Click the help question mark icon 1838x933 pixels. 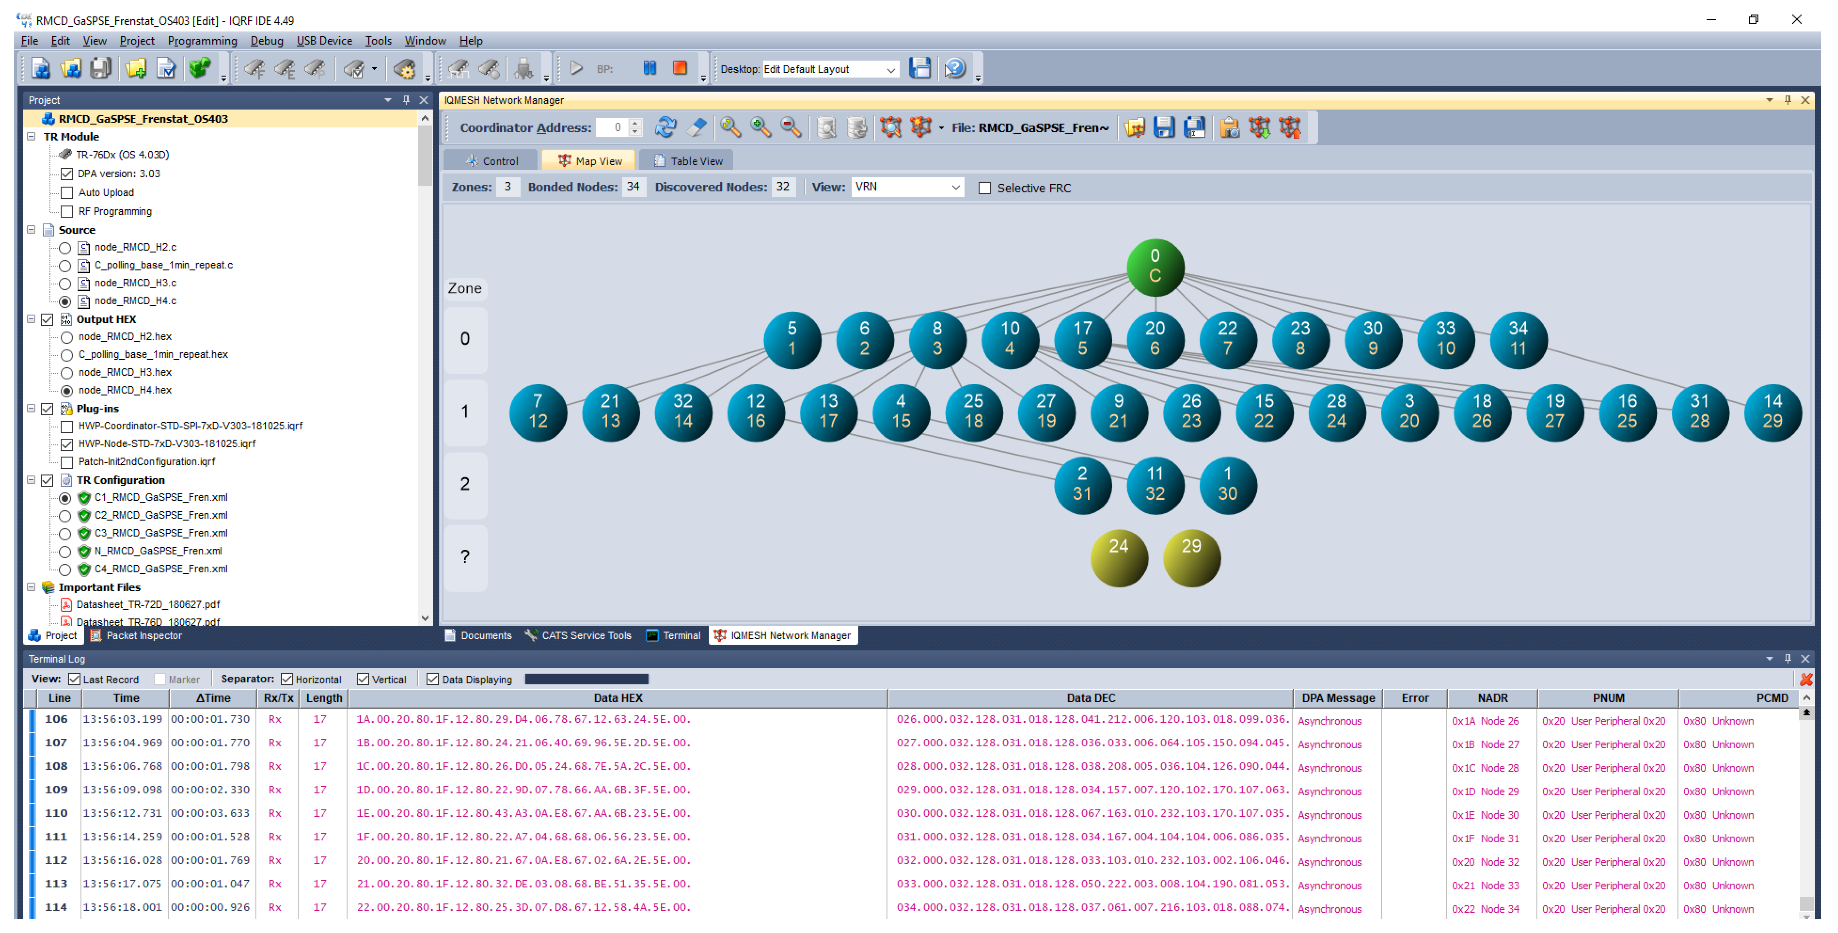[955, 69]
